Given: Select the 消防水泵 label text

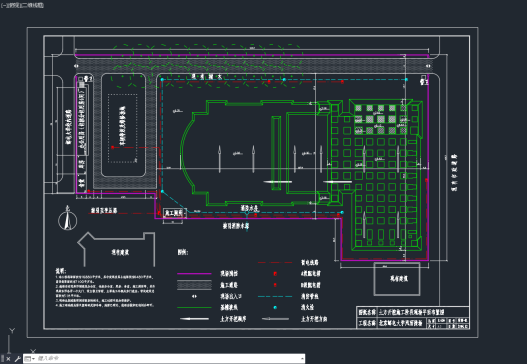Looking at the screenshot, I should tap(249, 208).
